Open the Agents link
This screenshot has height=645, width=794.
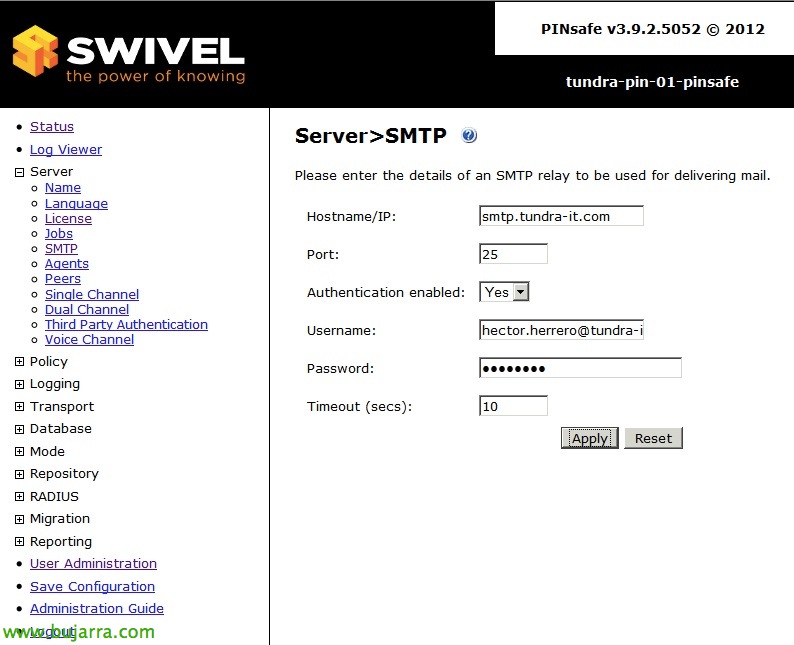point(67,264)
